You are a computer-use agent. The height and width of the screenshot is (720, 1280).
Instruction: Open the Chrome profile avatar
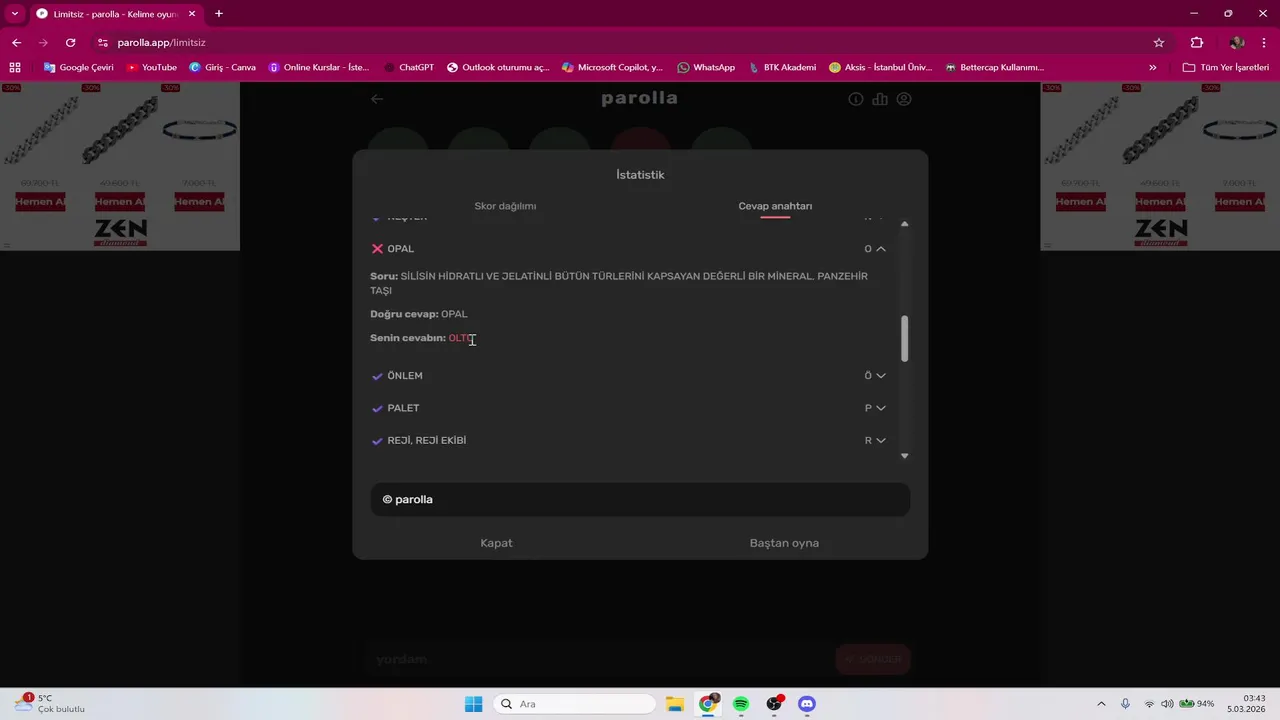point(1237,43)
